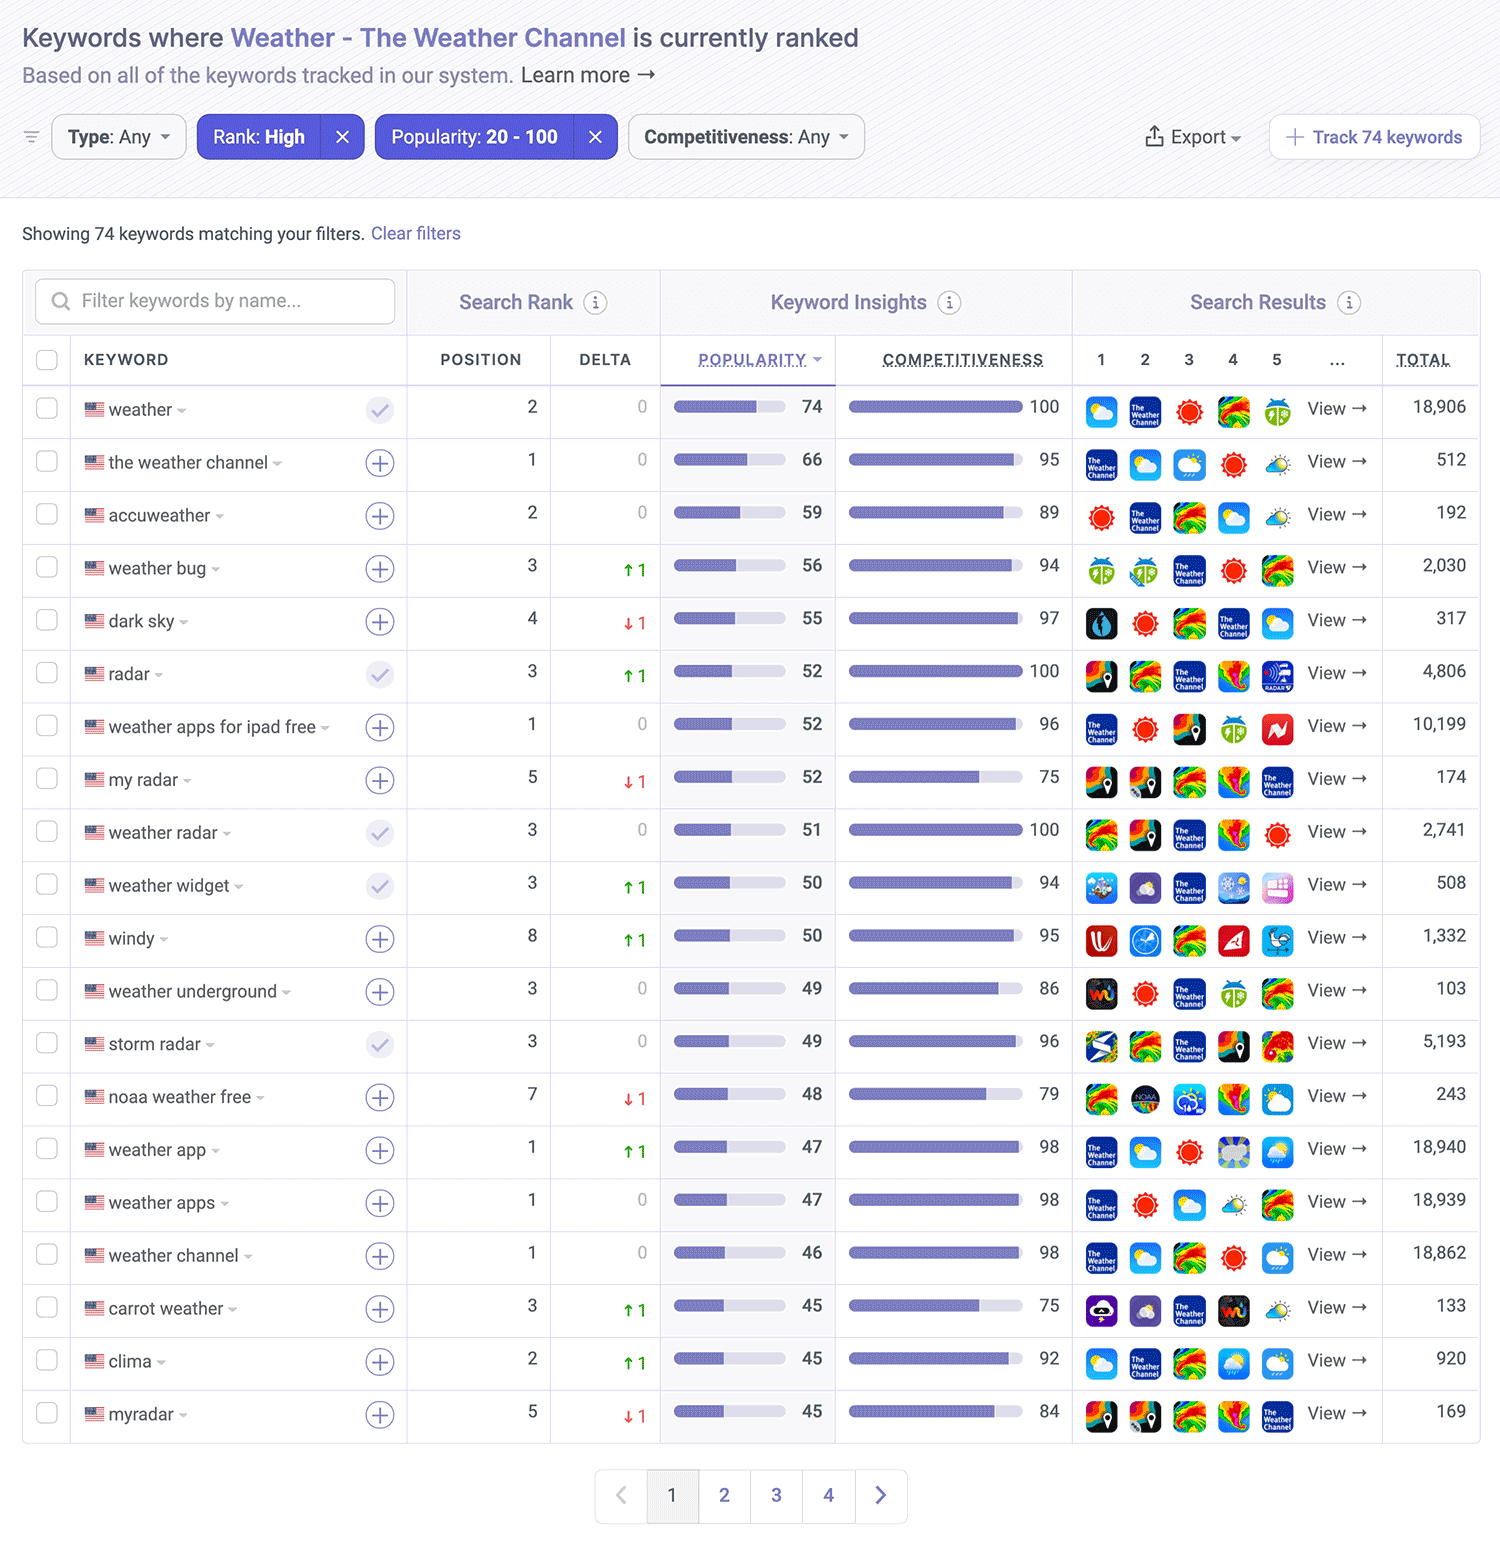Open first result app icon in 'storm radar' row
Viewport: 1500px width, 1553px height.
[1101, 1046]
